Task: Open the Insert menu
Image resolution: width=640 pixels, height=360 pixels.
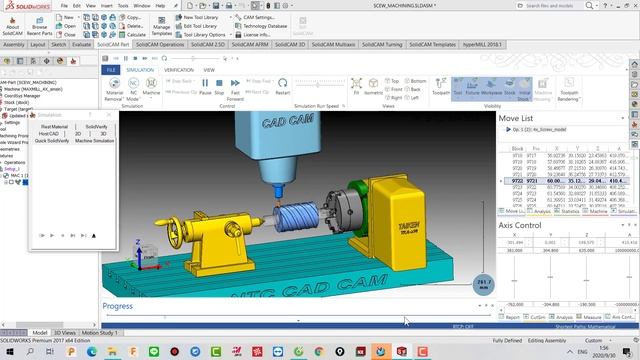Action: 107,6
